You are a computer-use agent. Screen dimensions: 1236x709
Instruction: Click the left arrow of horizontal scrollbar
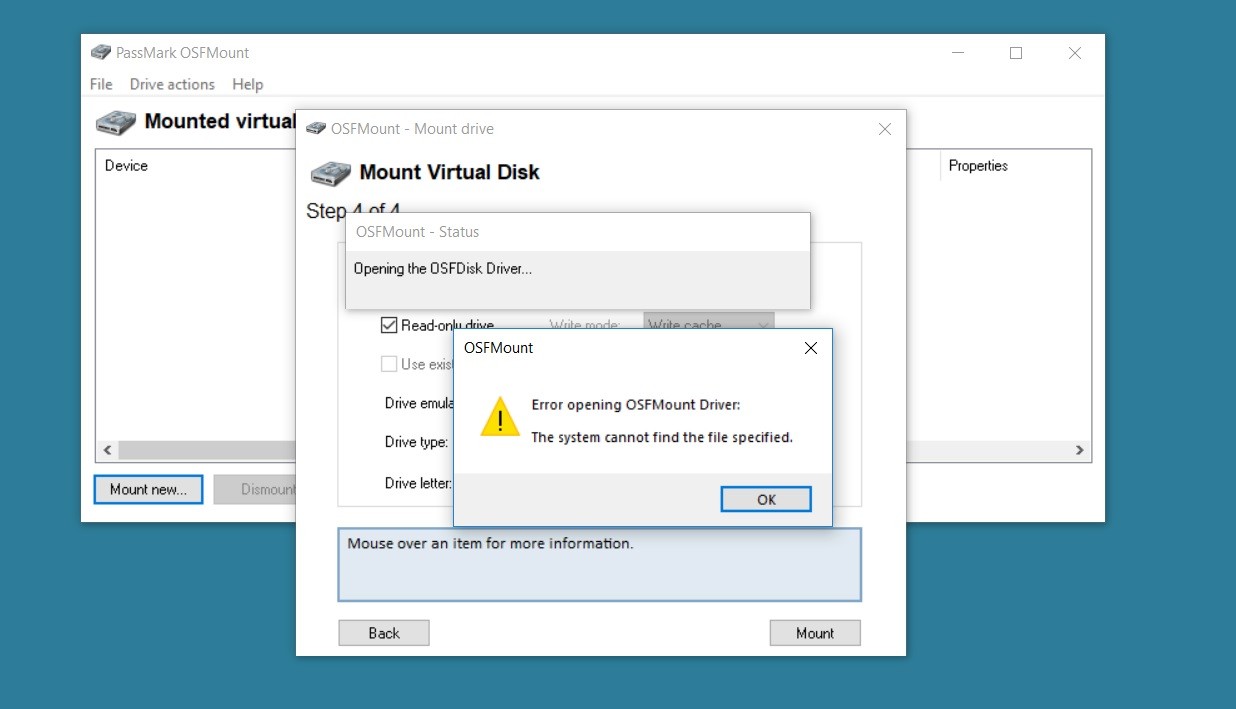[107, 450]
